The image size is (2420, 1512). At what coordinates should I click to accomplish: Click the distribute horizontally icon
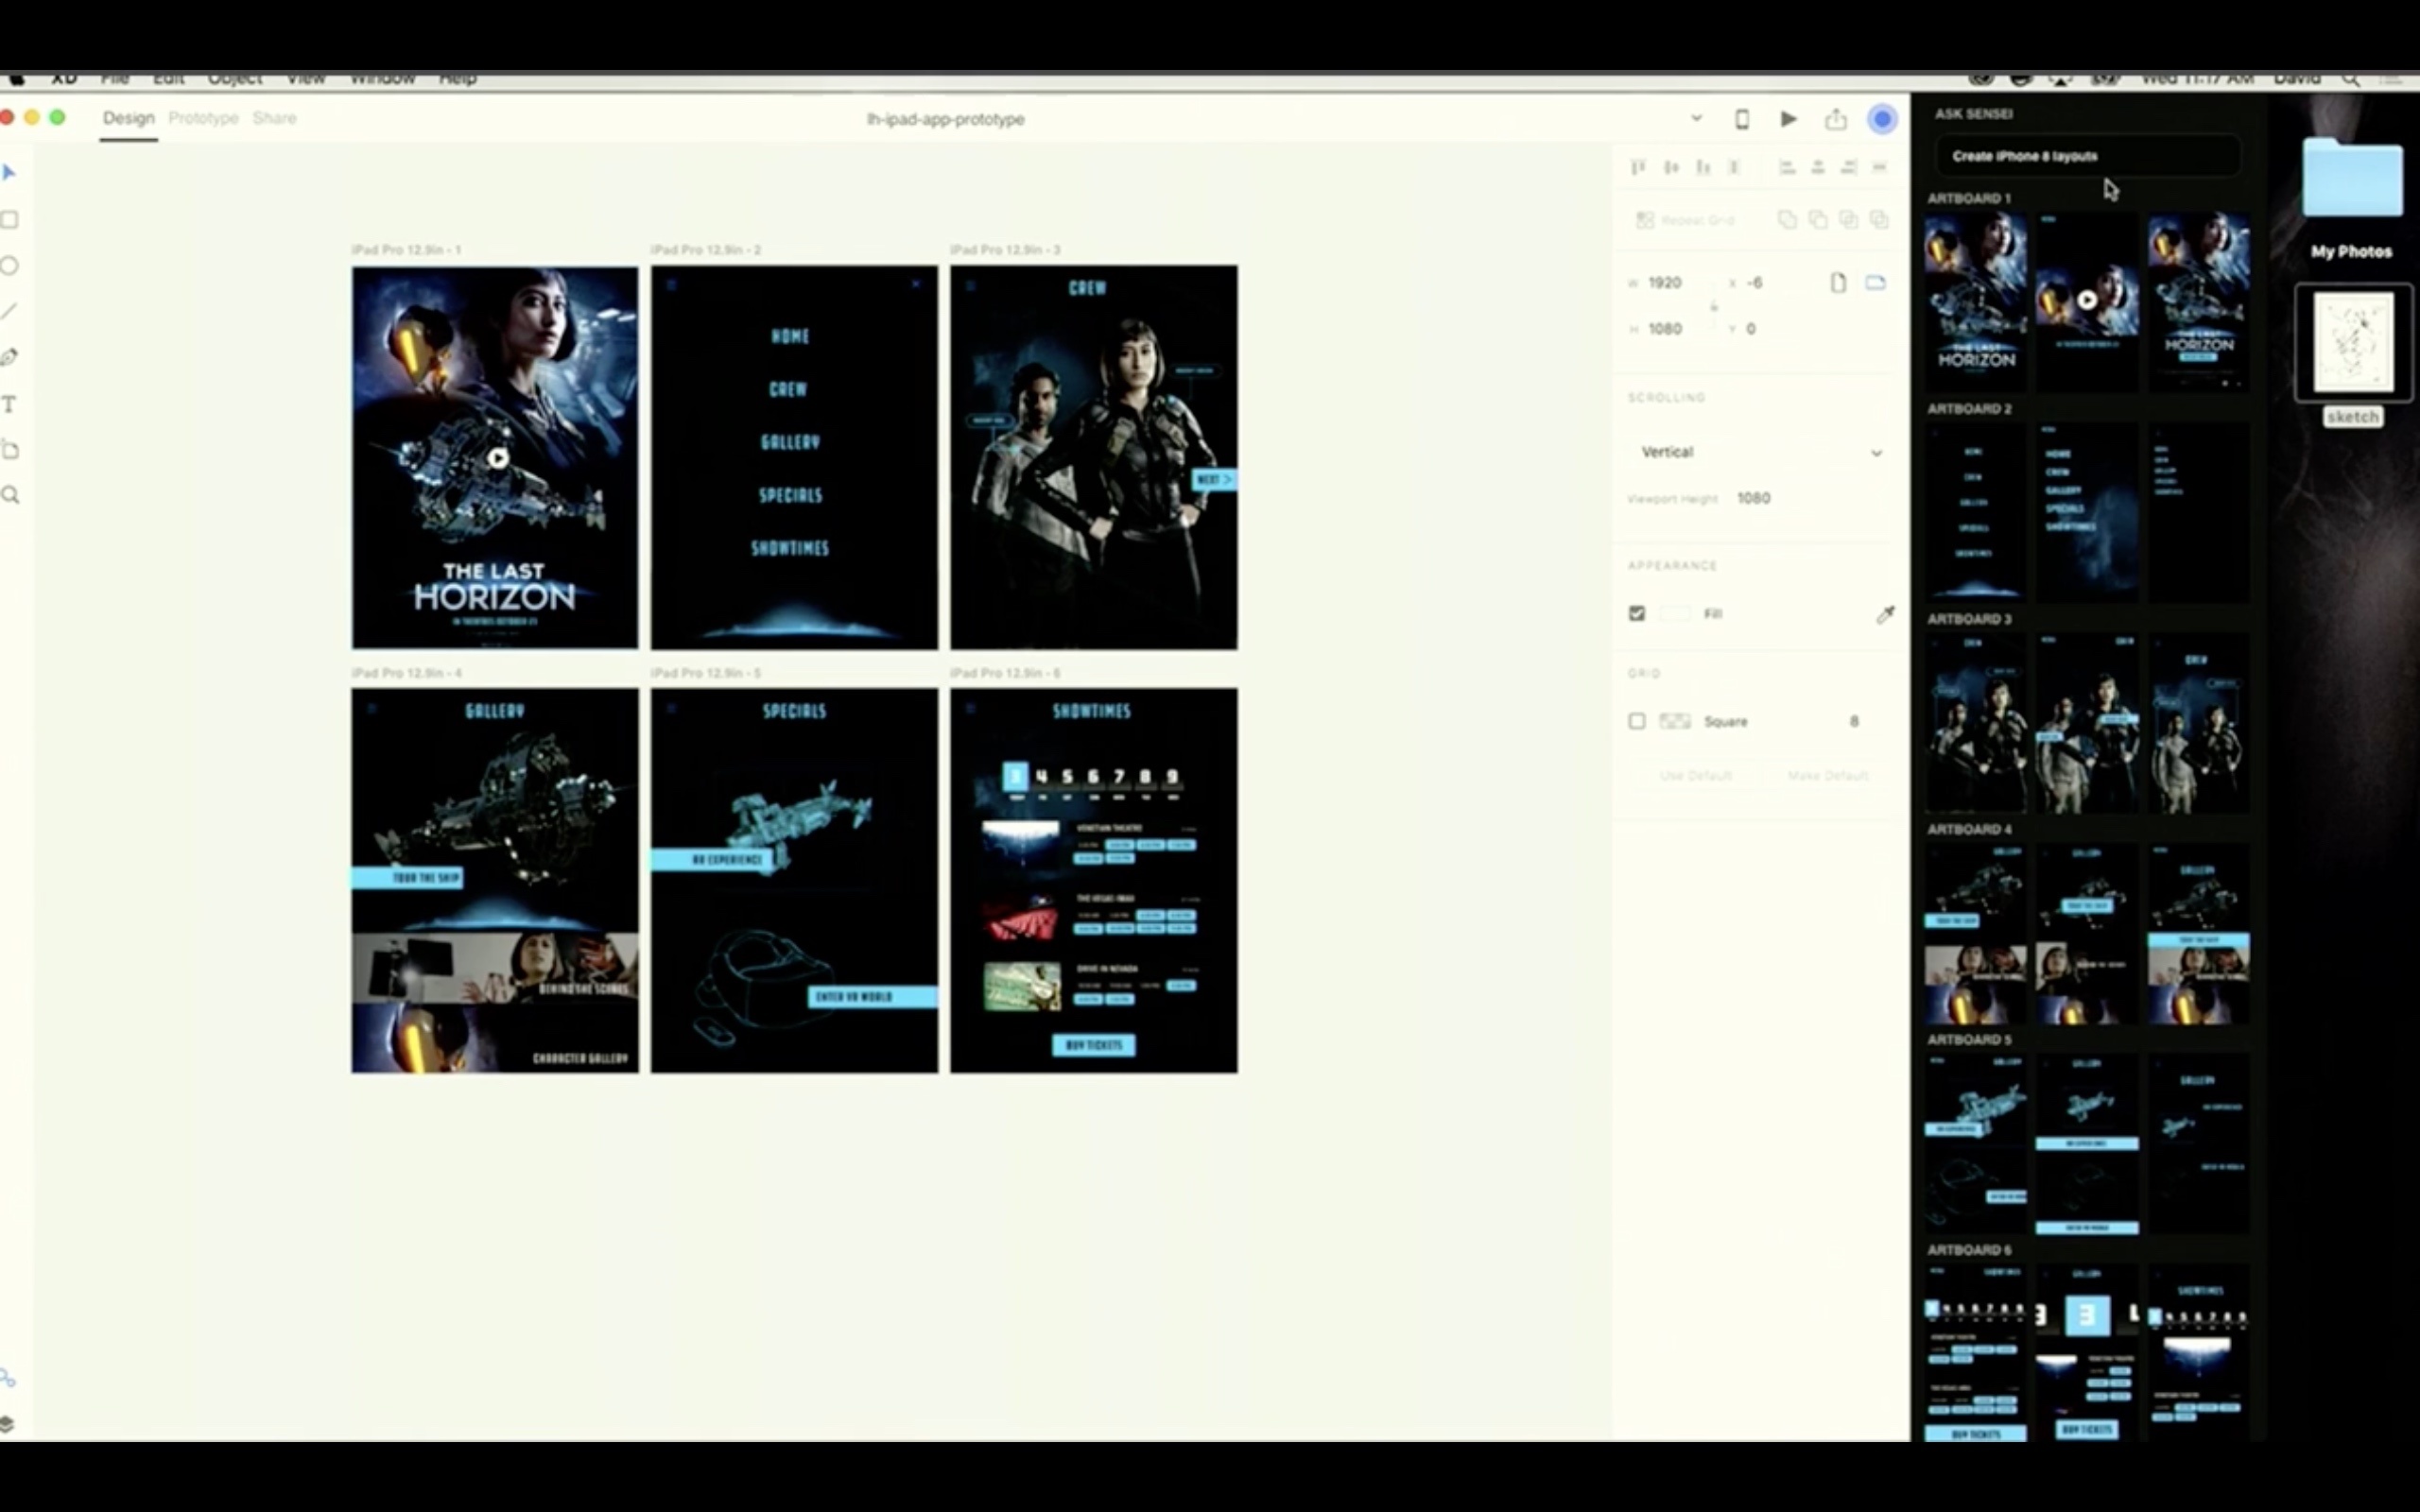pos(1880,167)
